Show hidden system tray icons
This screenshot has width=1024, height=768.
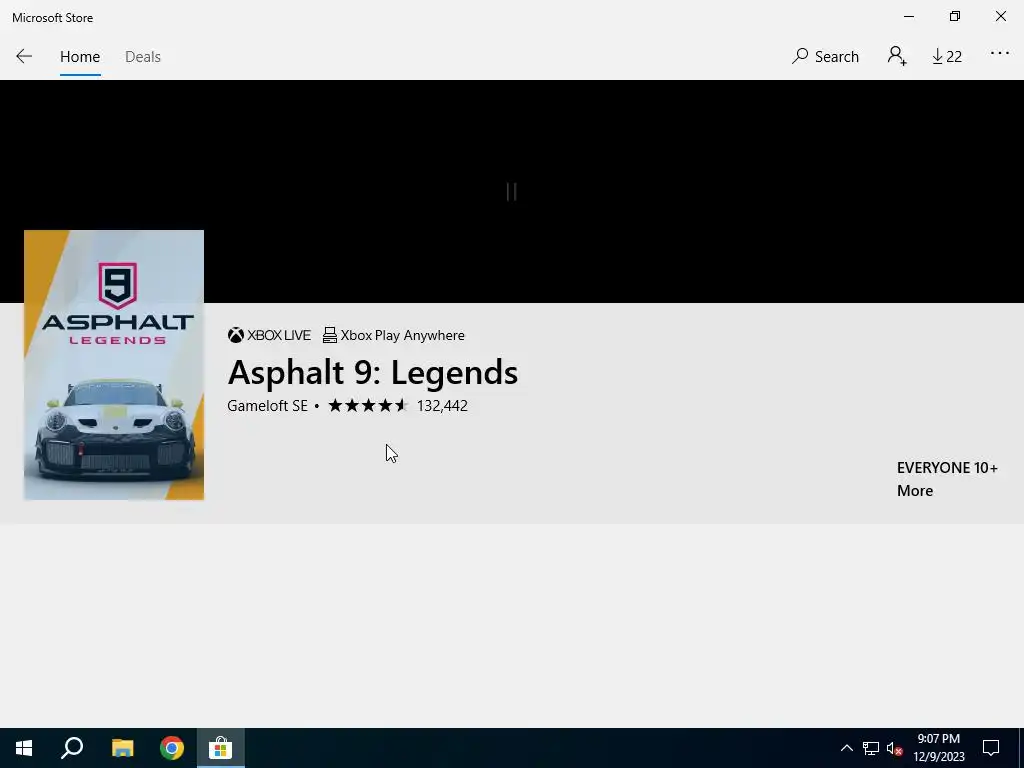(x=846, y=748)
